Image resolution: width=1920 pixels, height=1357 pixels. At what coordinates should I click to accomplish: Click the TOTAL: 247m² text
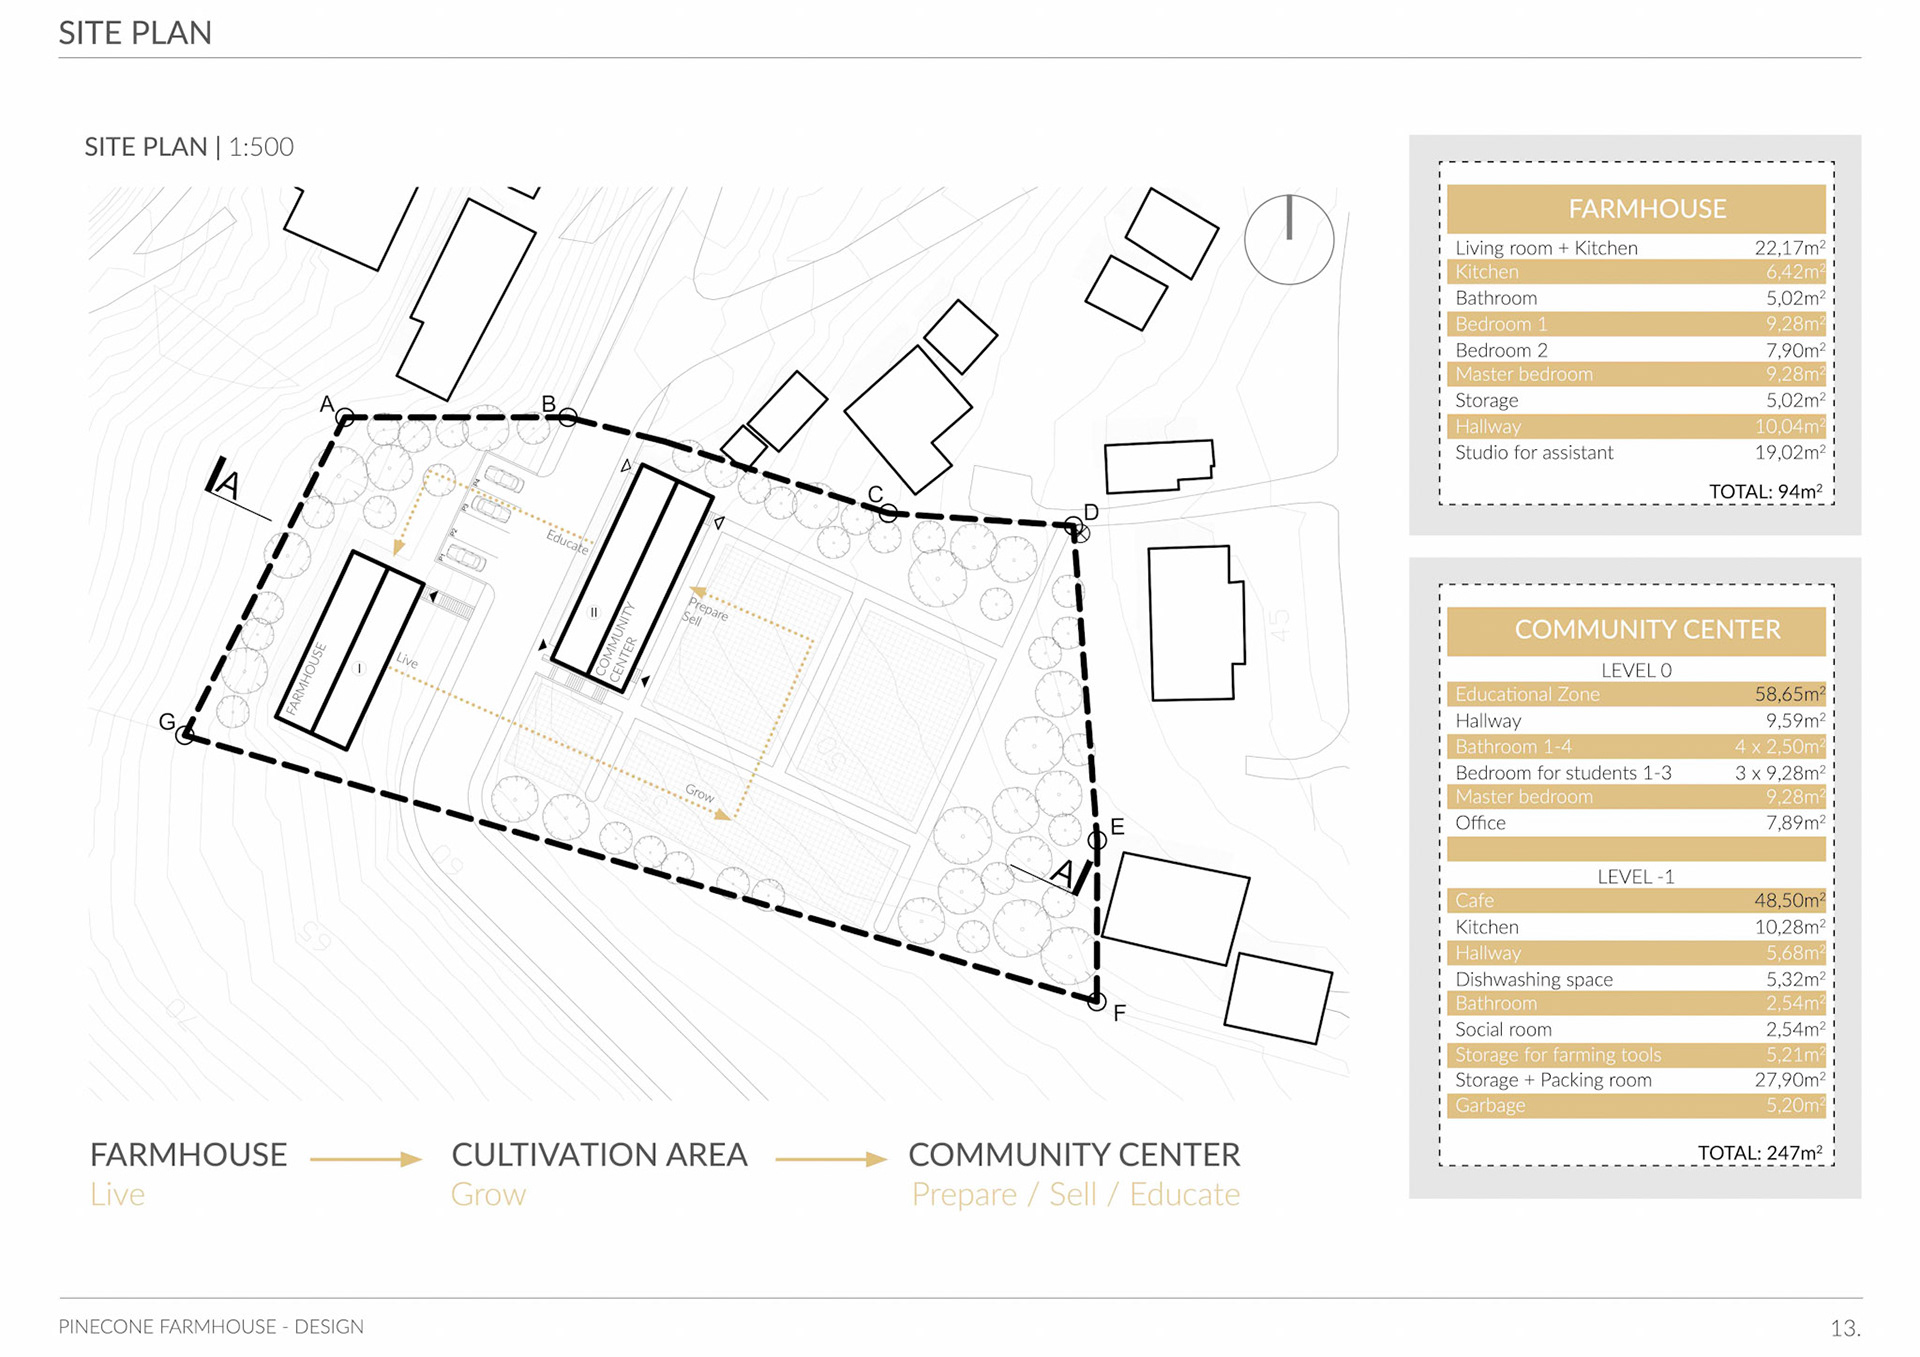tap(1759, 1152)
